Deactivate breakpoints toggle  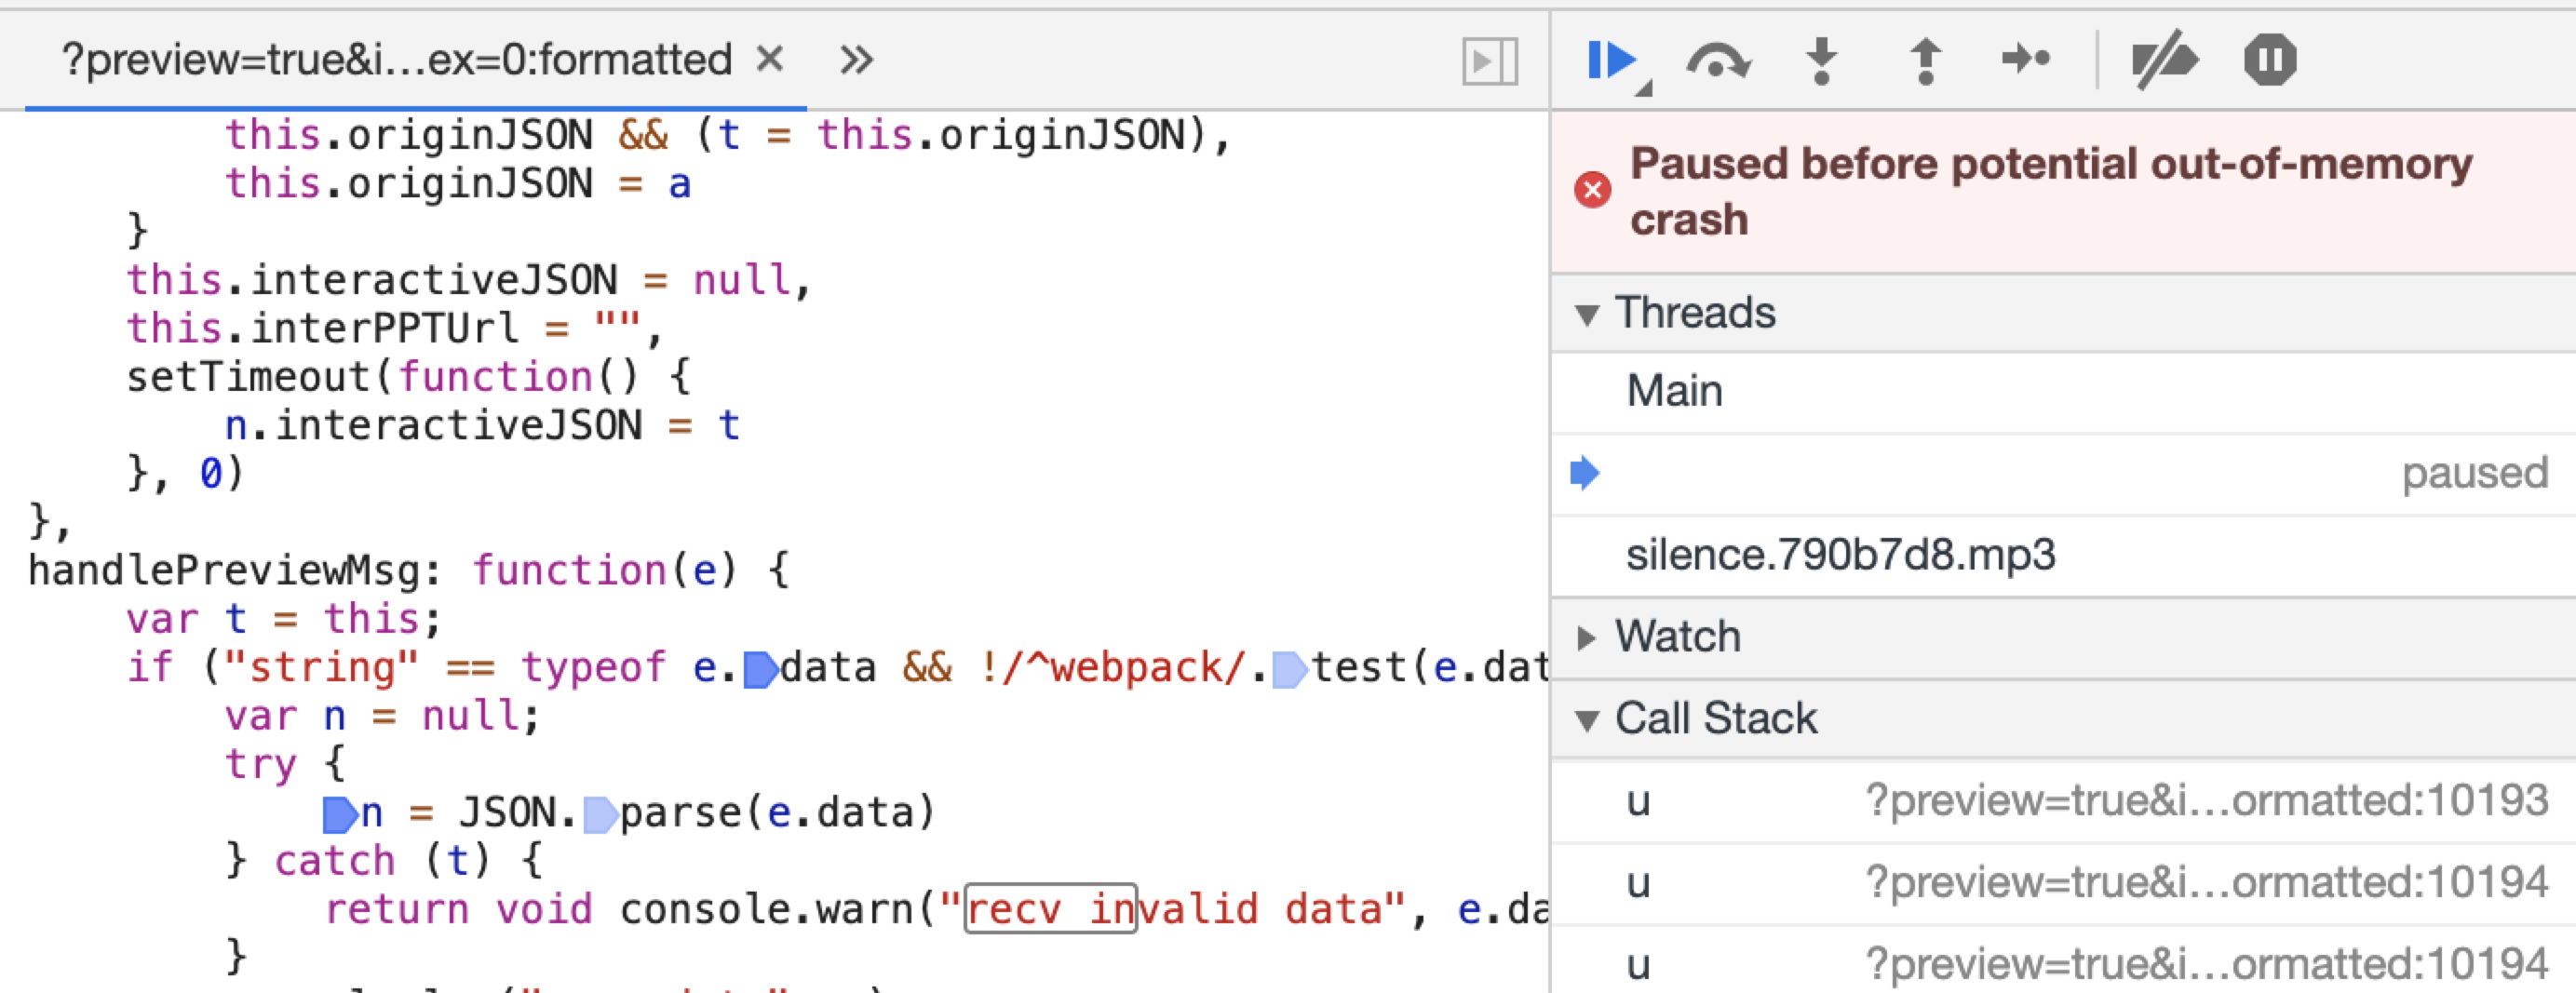click(x=2163, y=61)
